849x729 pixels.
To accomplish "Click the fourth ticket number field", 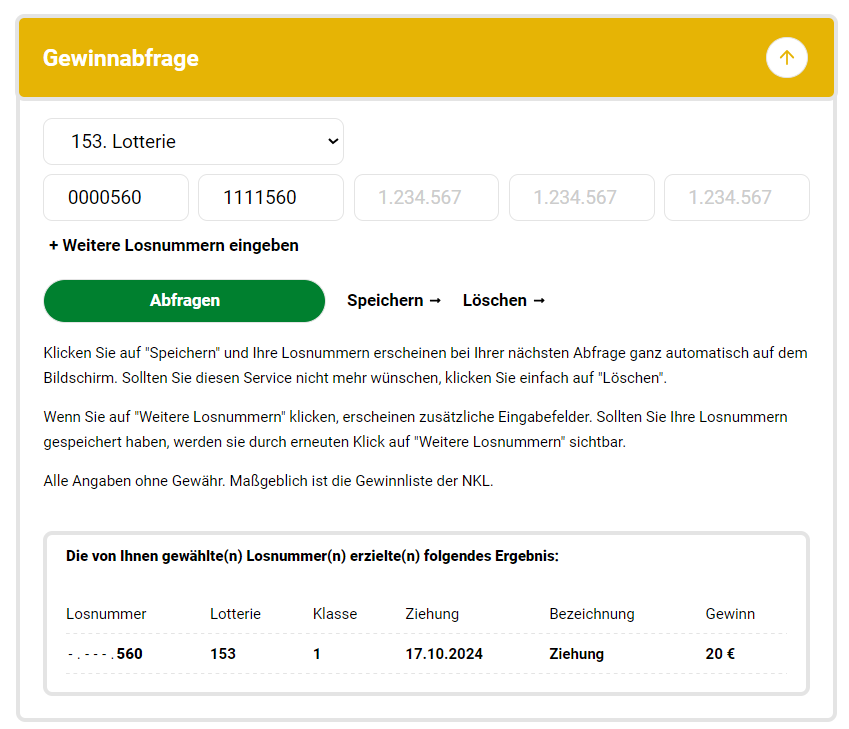I will 581,198.
